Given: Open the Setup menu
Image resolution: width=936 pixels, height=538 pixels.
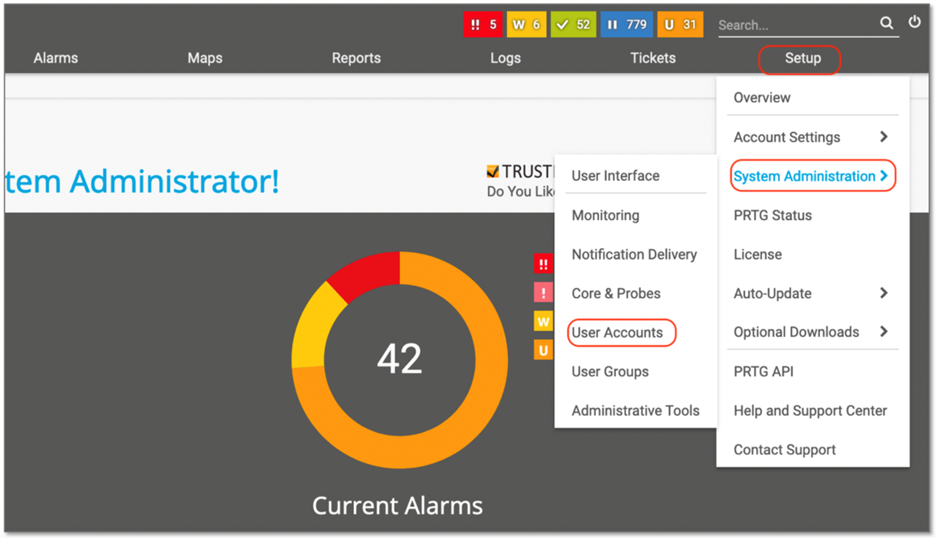Looking at the screenshot, I should [x=802, y=58].
